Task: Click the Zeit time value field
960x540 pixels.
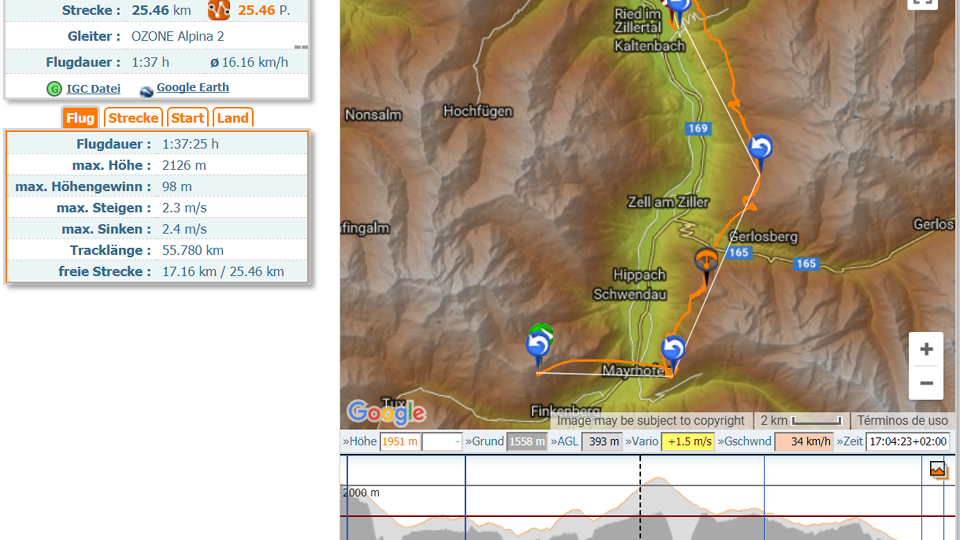Action: [x=908, y=441]
